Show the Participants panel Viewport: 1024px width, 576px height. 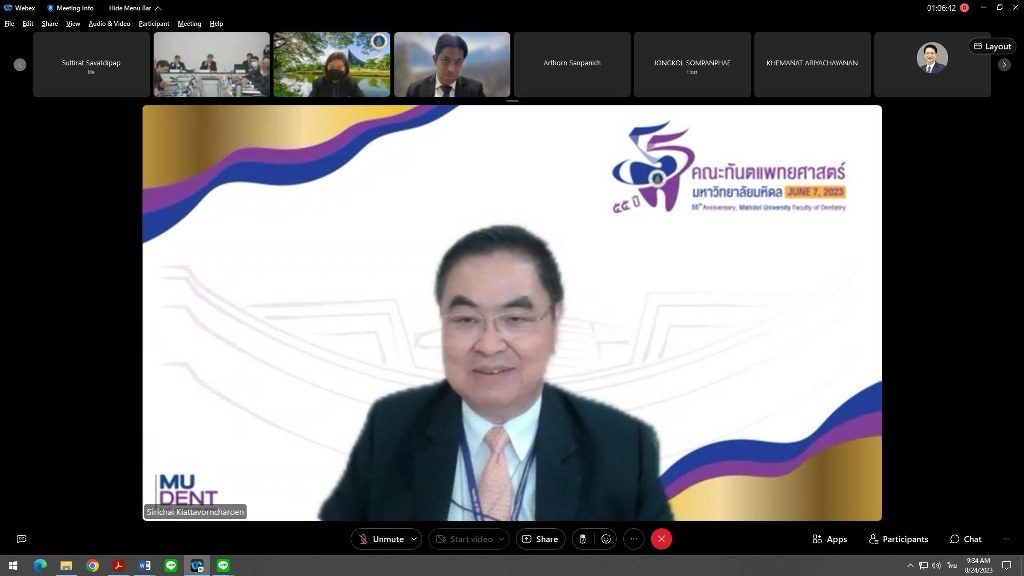[x=898, y=539]
